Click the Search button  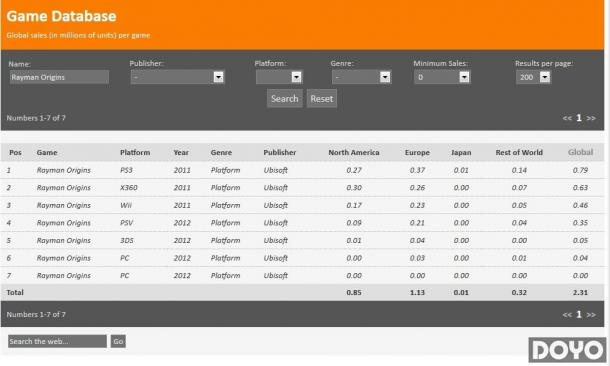point(285,98)
